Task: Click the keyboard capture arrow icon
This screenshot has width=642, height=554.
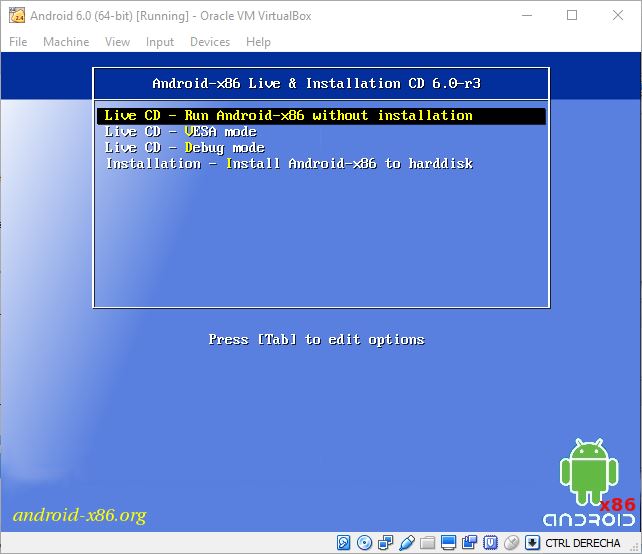Action: tap(532, 543)
